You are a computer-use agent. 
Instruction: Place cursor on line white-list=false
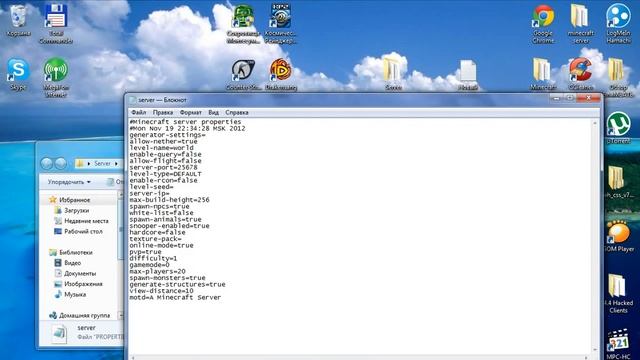point(162,213)
